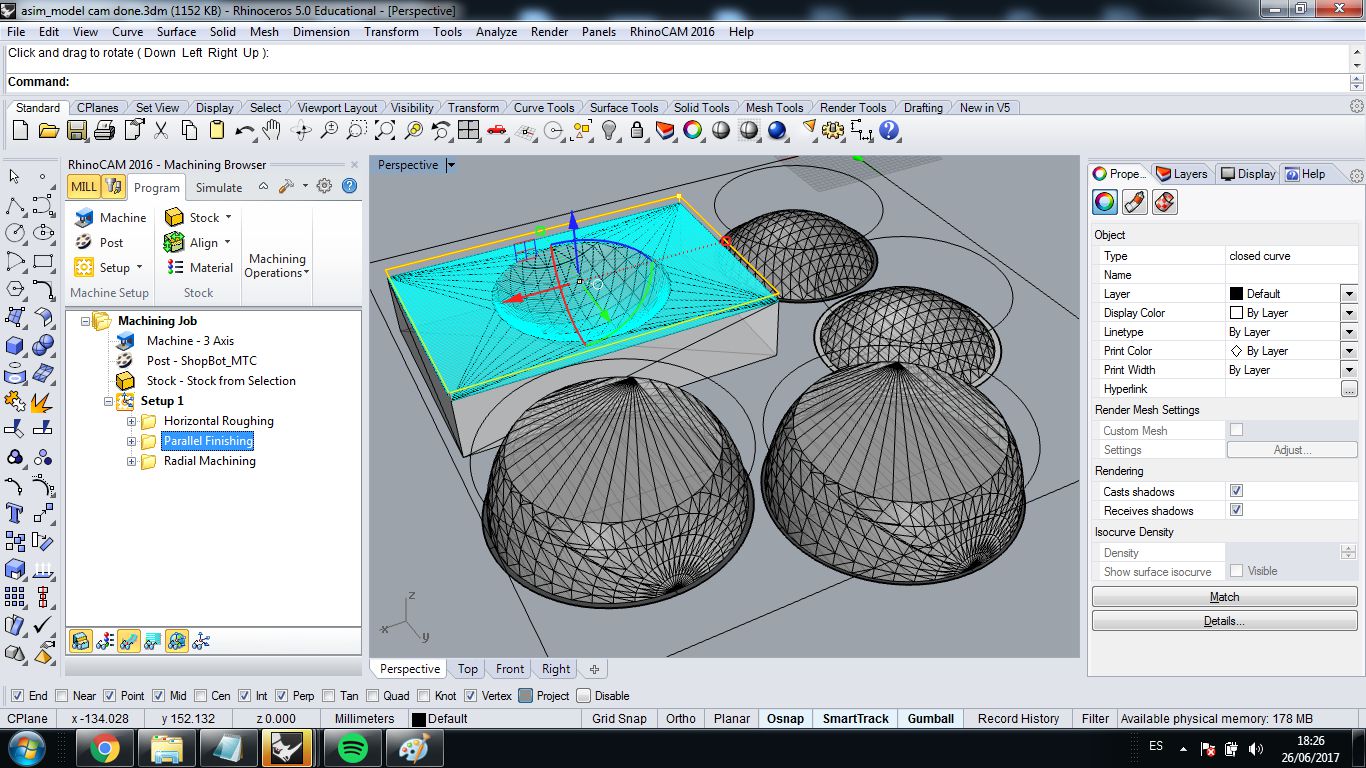Open the Layer dropdown in Properties
Viewport: 1366px width, 768px height.
1349,294
